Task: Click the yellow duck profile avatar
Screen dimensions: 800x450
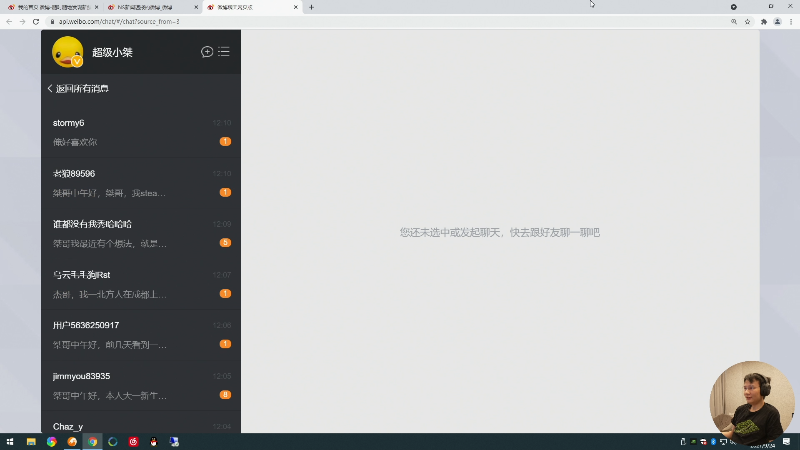Action: [67, 52]
